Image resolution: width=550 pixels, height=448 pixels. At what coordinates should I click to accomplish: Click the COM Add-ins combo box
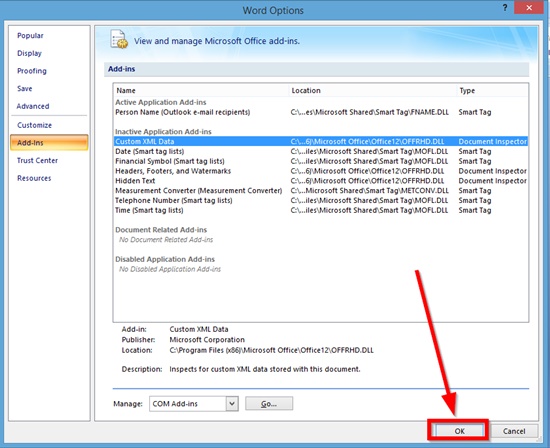[194, 403]
